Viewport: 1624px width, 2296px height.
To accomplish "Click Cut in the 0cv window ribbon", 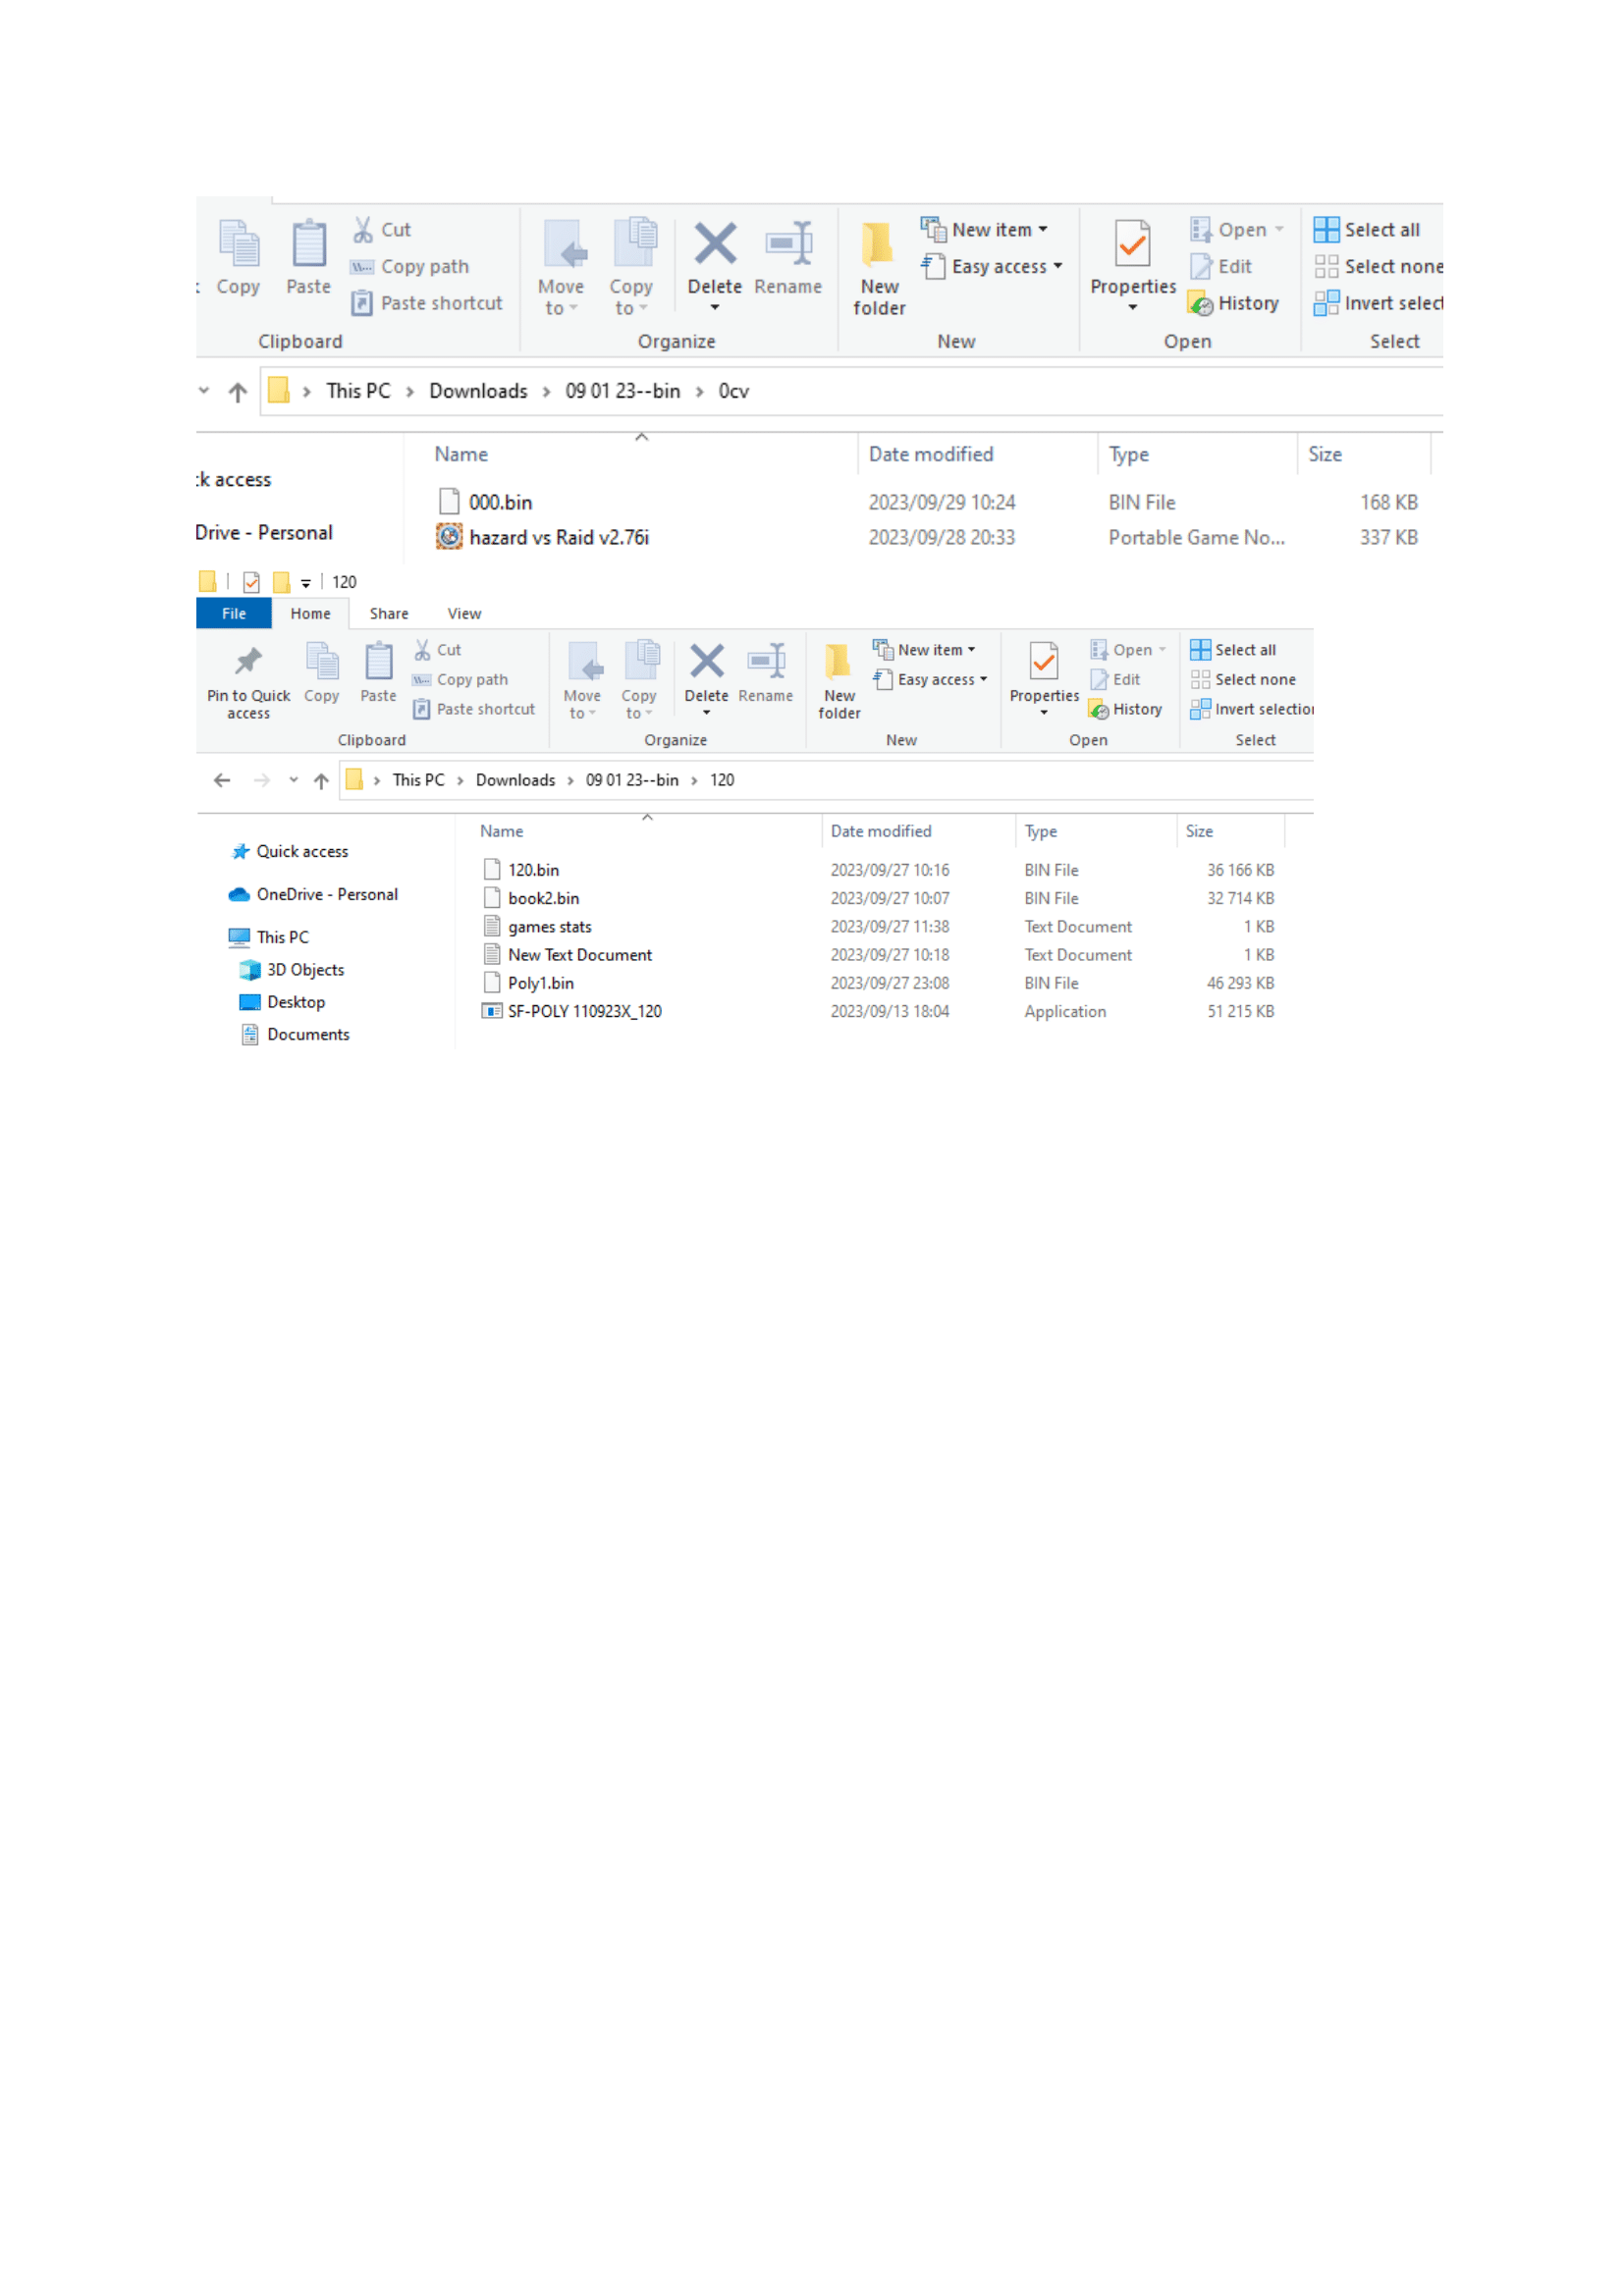I will click(381, 230).
